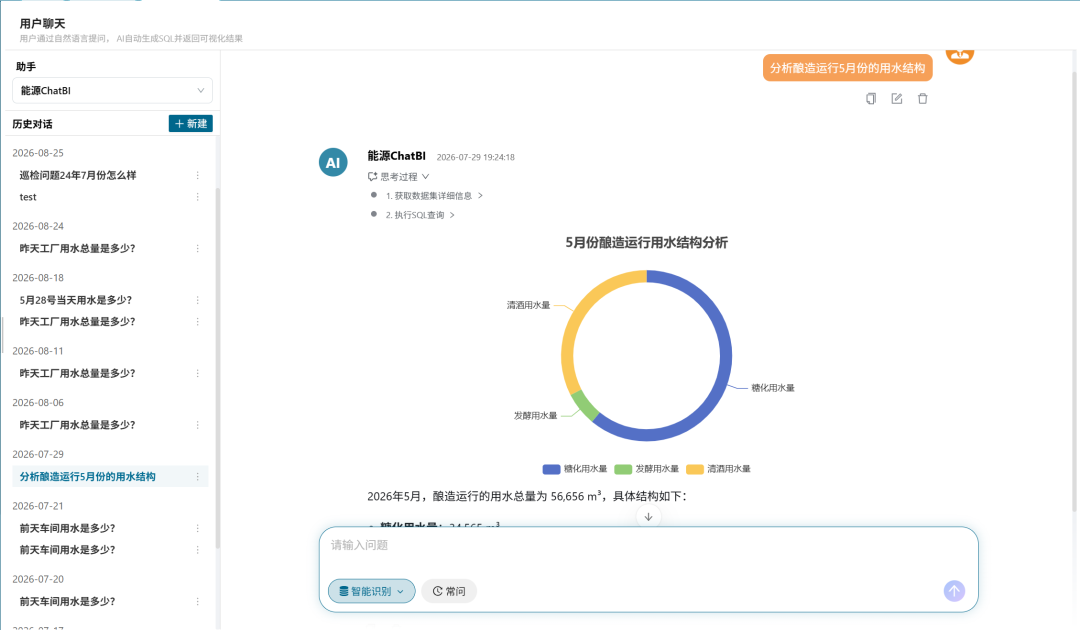Open more options for 2026-08-06 昨天工厂用水总量 item
1080x630 pixels.
(198, 425)
